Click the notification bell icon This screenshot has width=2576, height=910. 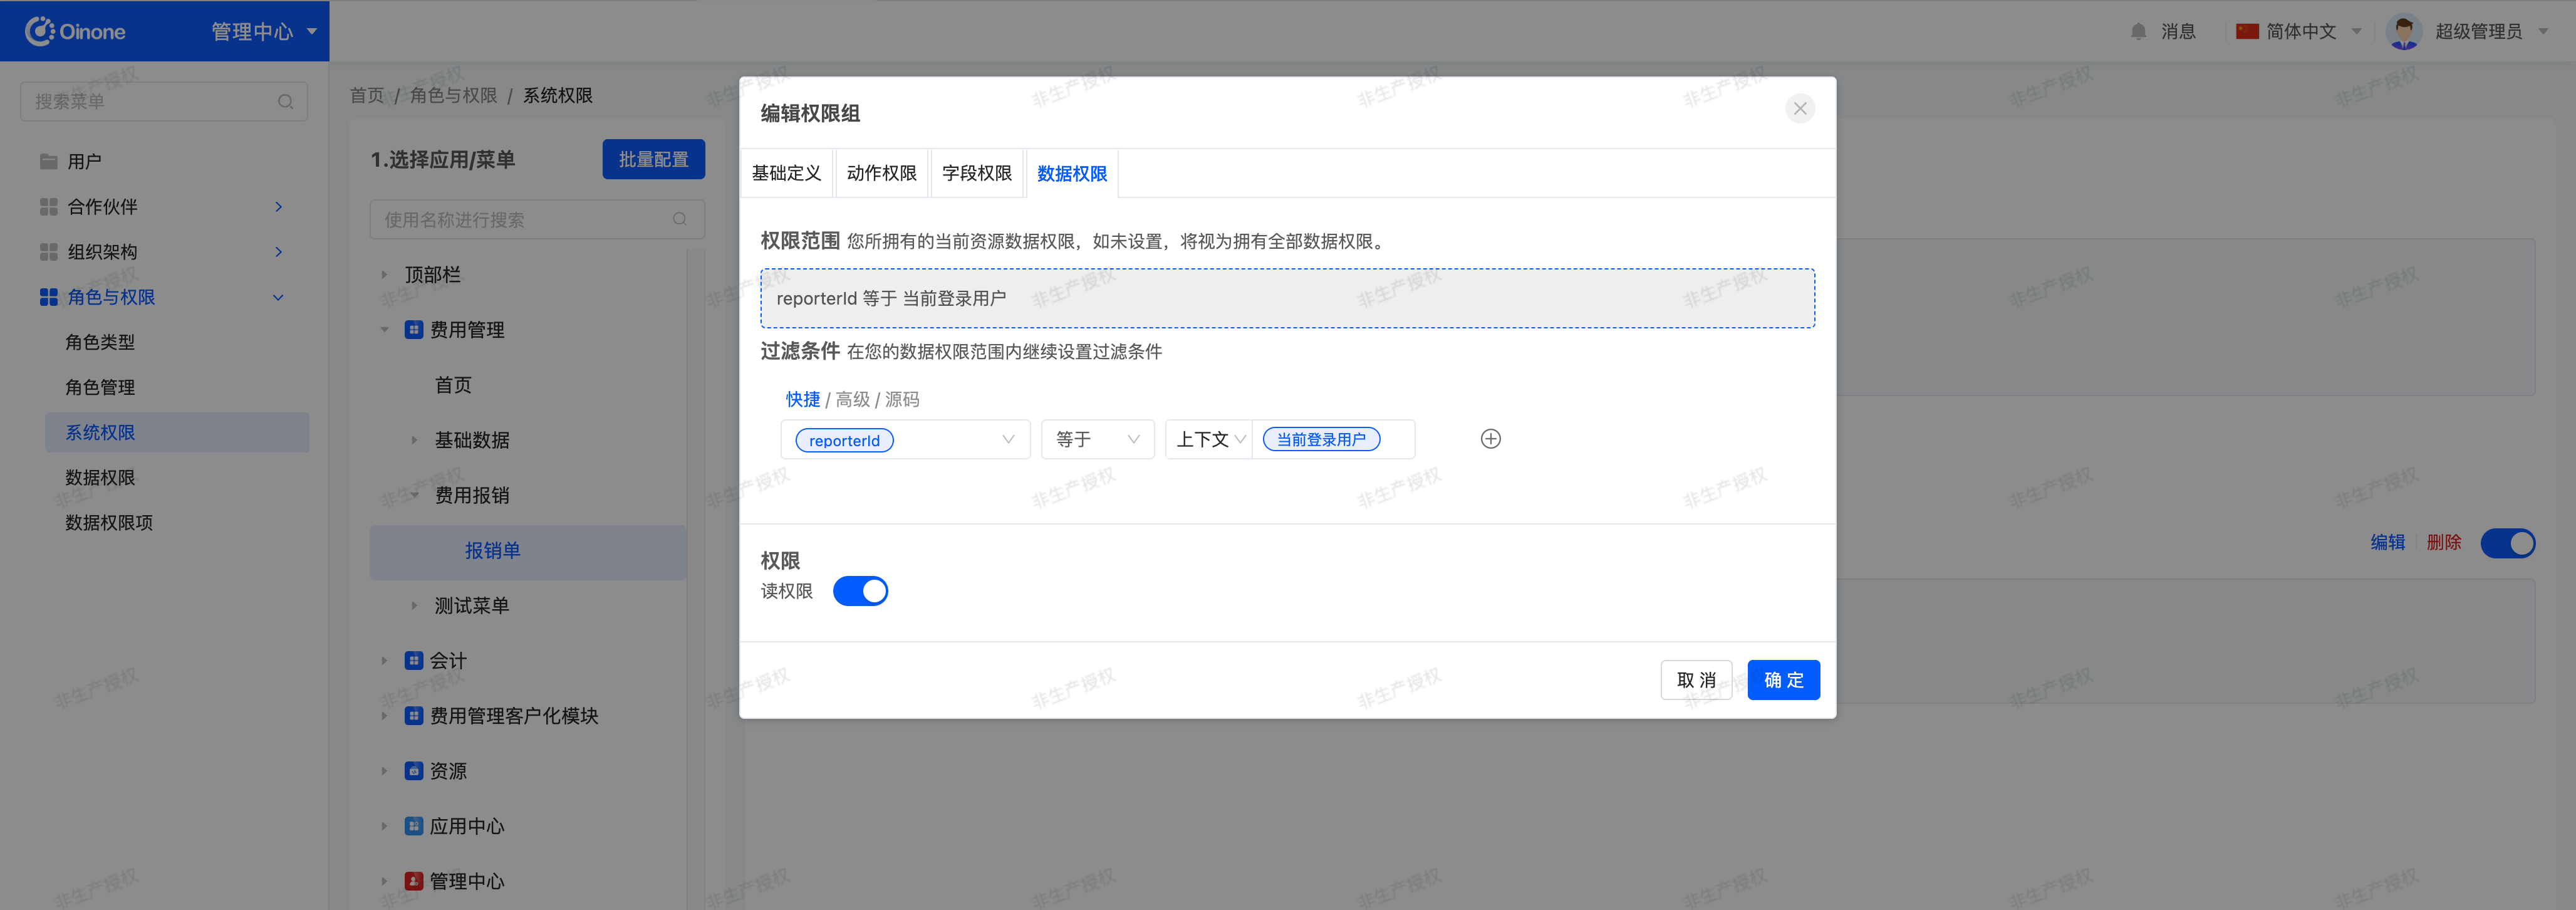coord(2138,31)
